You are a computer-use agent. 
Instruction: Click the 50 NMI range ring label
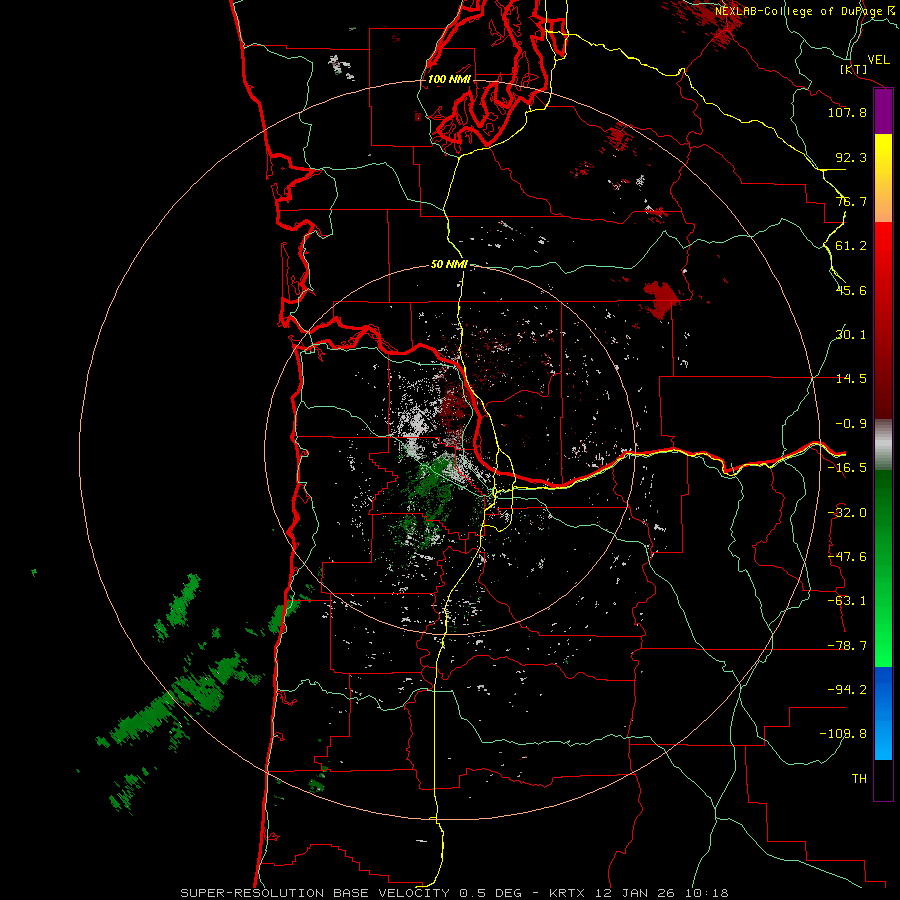[x=449, y=265]
